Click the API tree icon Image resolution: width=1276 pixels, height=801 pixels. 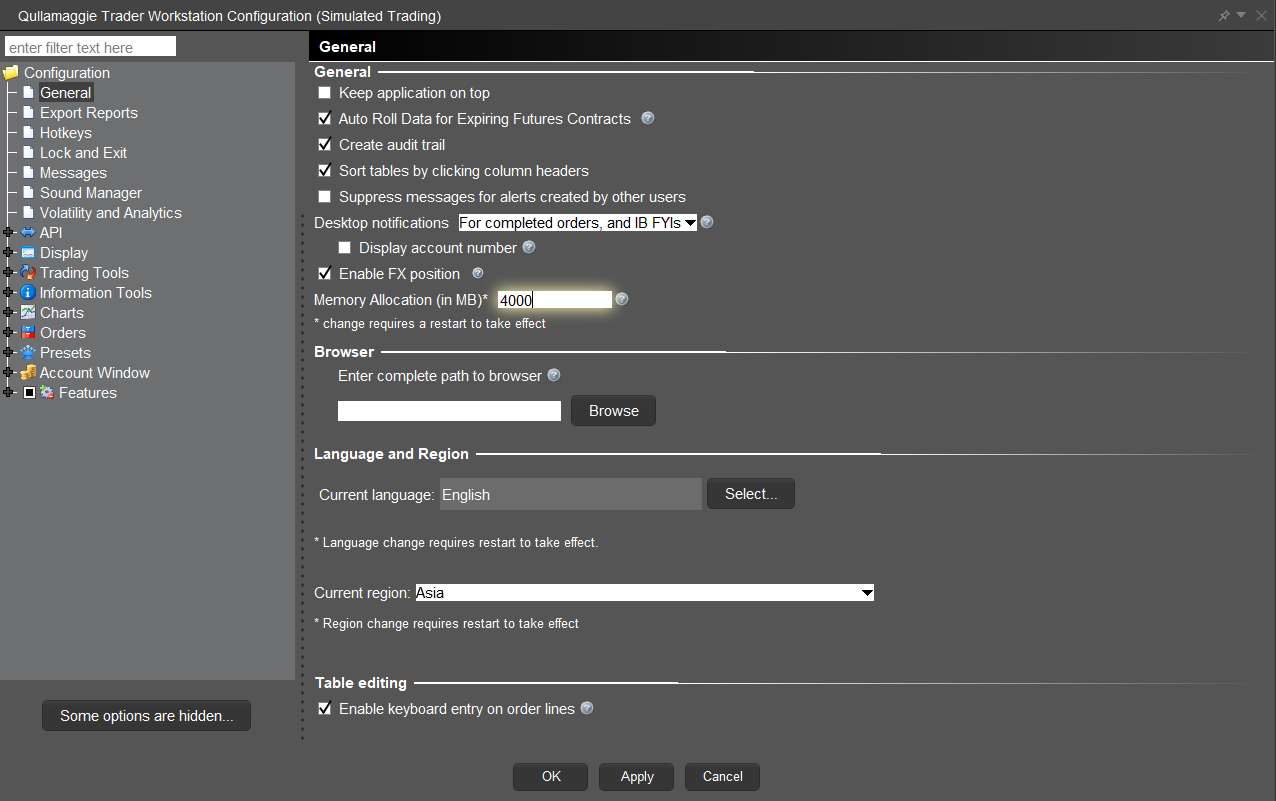(28, 233)
